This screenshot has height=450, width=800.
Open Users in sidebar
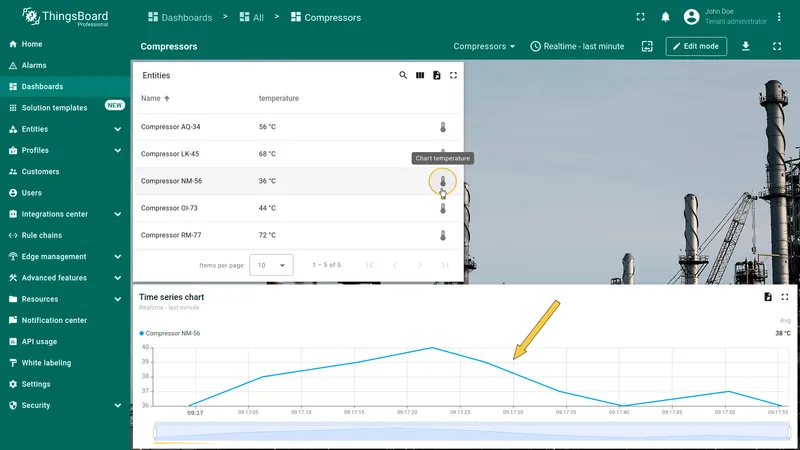click(x=65, y=193)
